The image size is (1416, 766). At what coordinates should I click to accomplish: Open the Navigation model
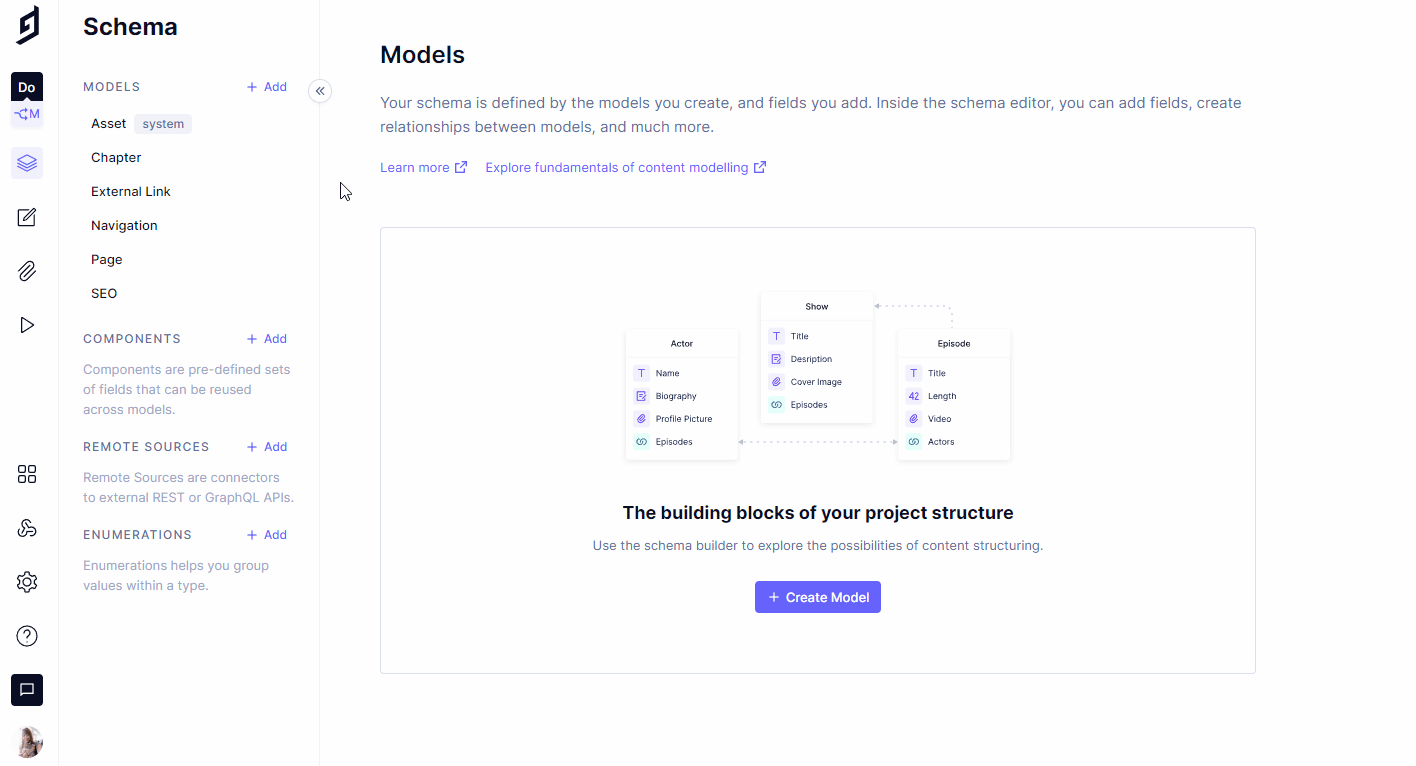123,225
